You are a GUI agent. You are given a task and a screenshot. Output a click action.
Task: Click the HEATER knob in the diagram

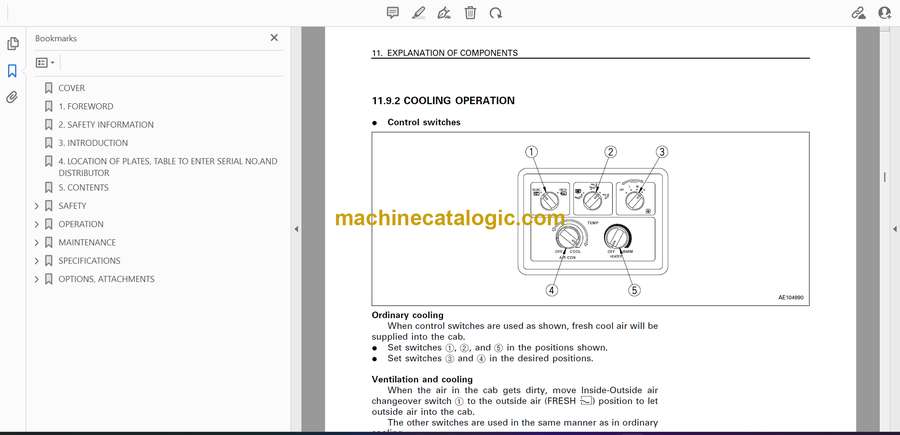pos(616,237)
